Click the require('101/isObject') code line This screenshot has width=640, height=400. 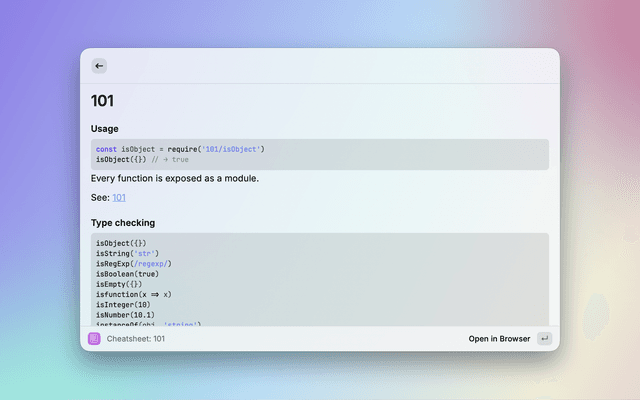click(180, 149)
